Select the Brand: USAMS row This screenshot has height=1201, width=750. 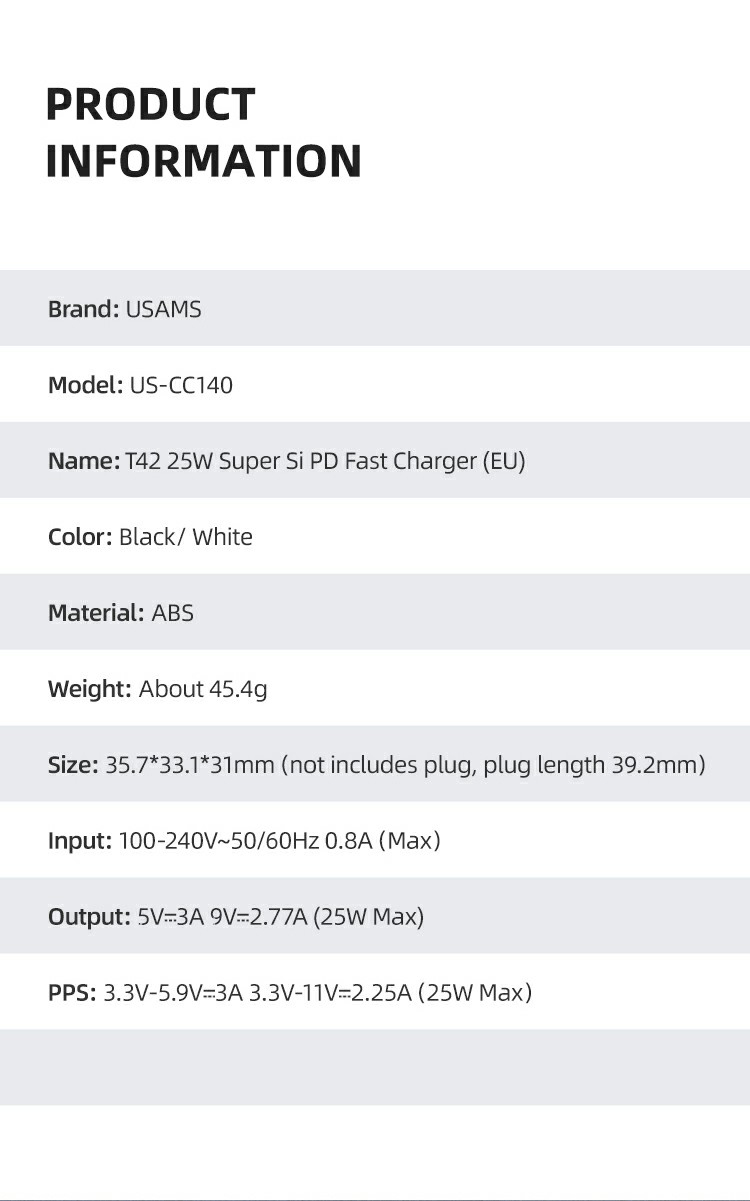[375, 308]
